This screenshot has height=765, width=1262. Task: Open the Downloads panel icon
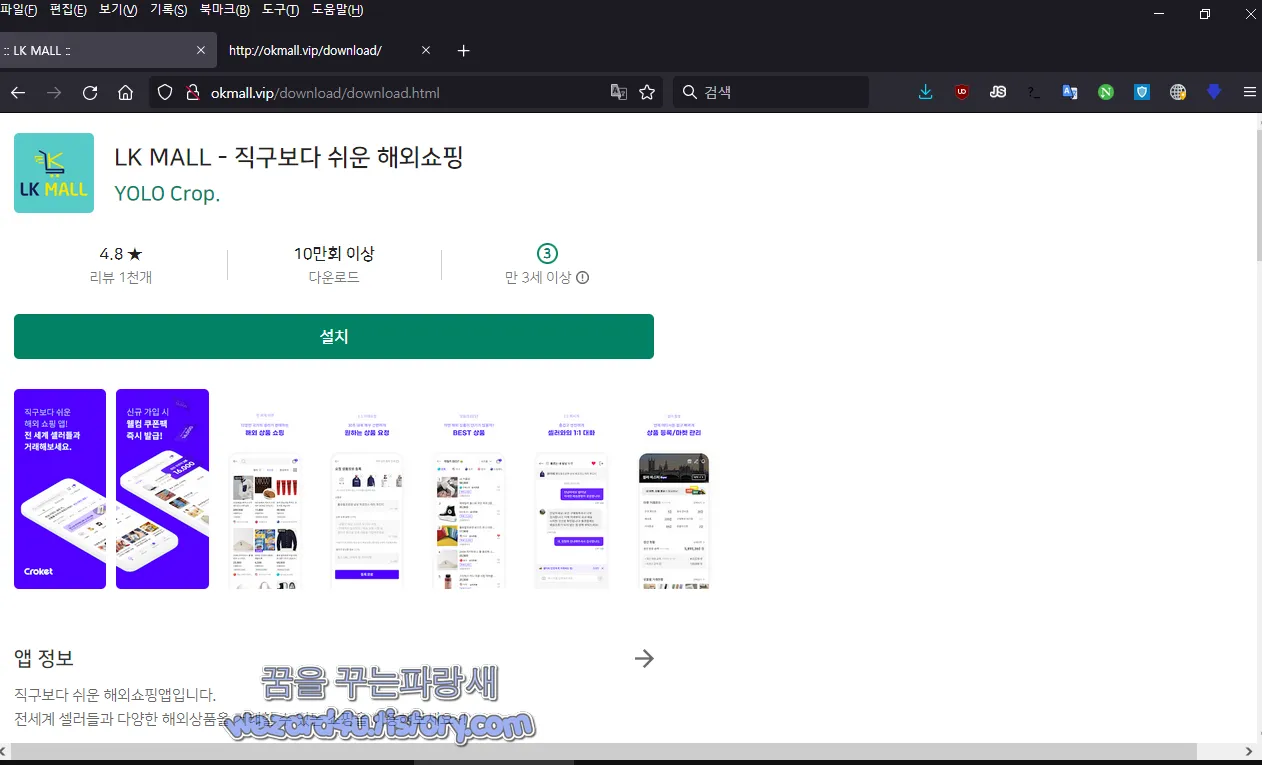click(x=925, y=92)
